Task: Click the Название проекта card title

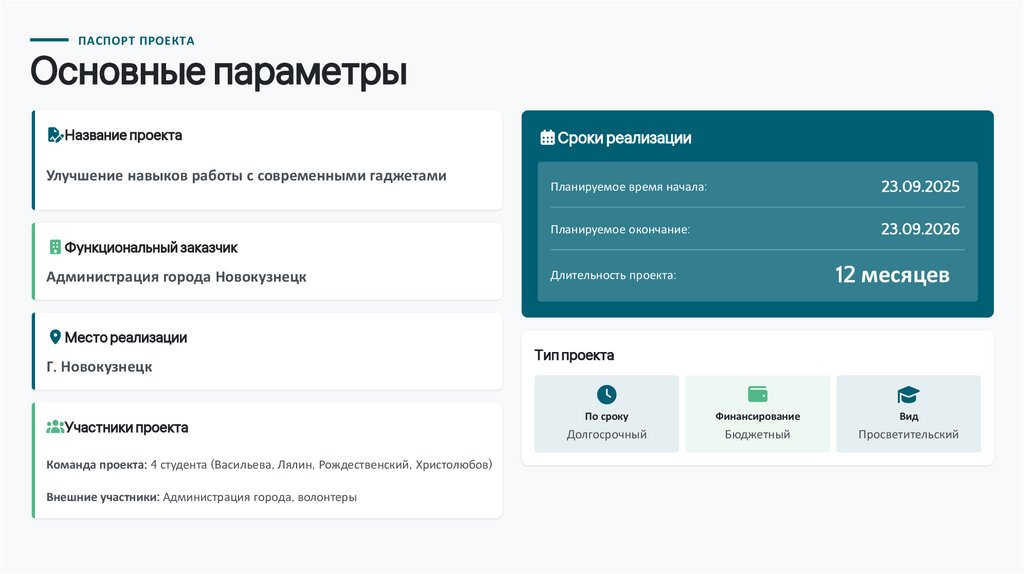Action: [123, 135]
